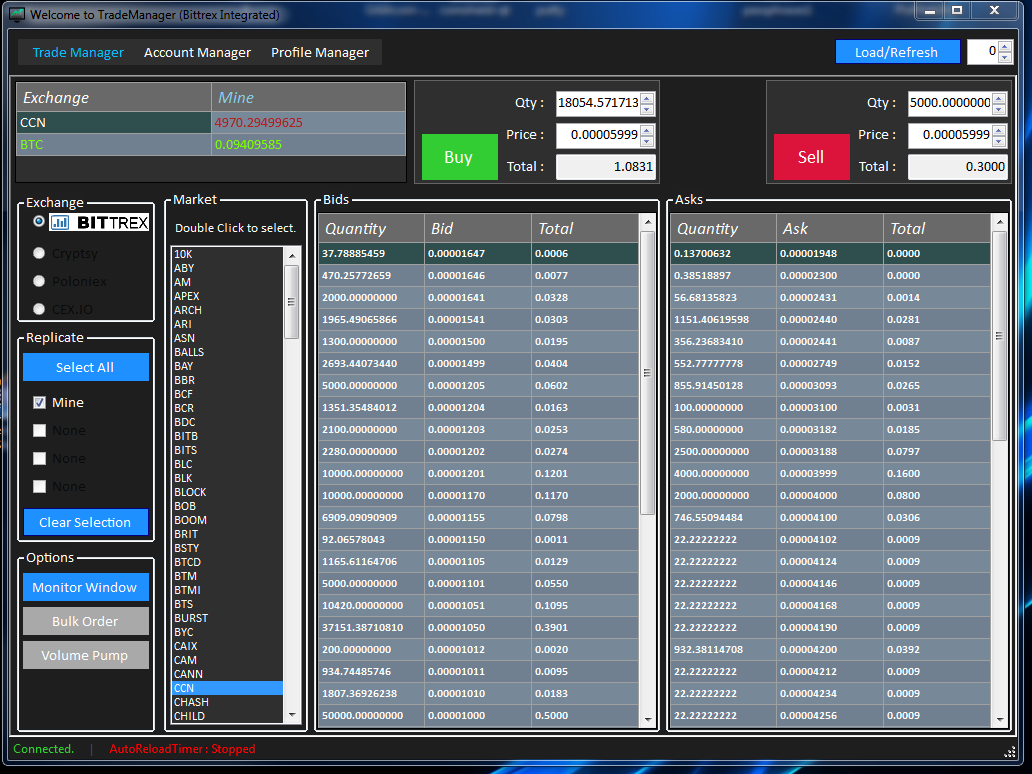The image size is (1032, 774).
Task: Click the CCN balance row in Exchange table
Action: tap(211, 122)
